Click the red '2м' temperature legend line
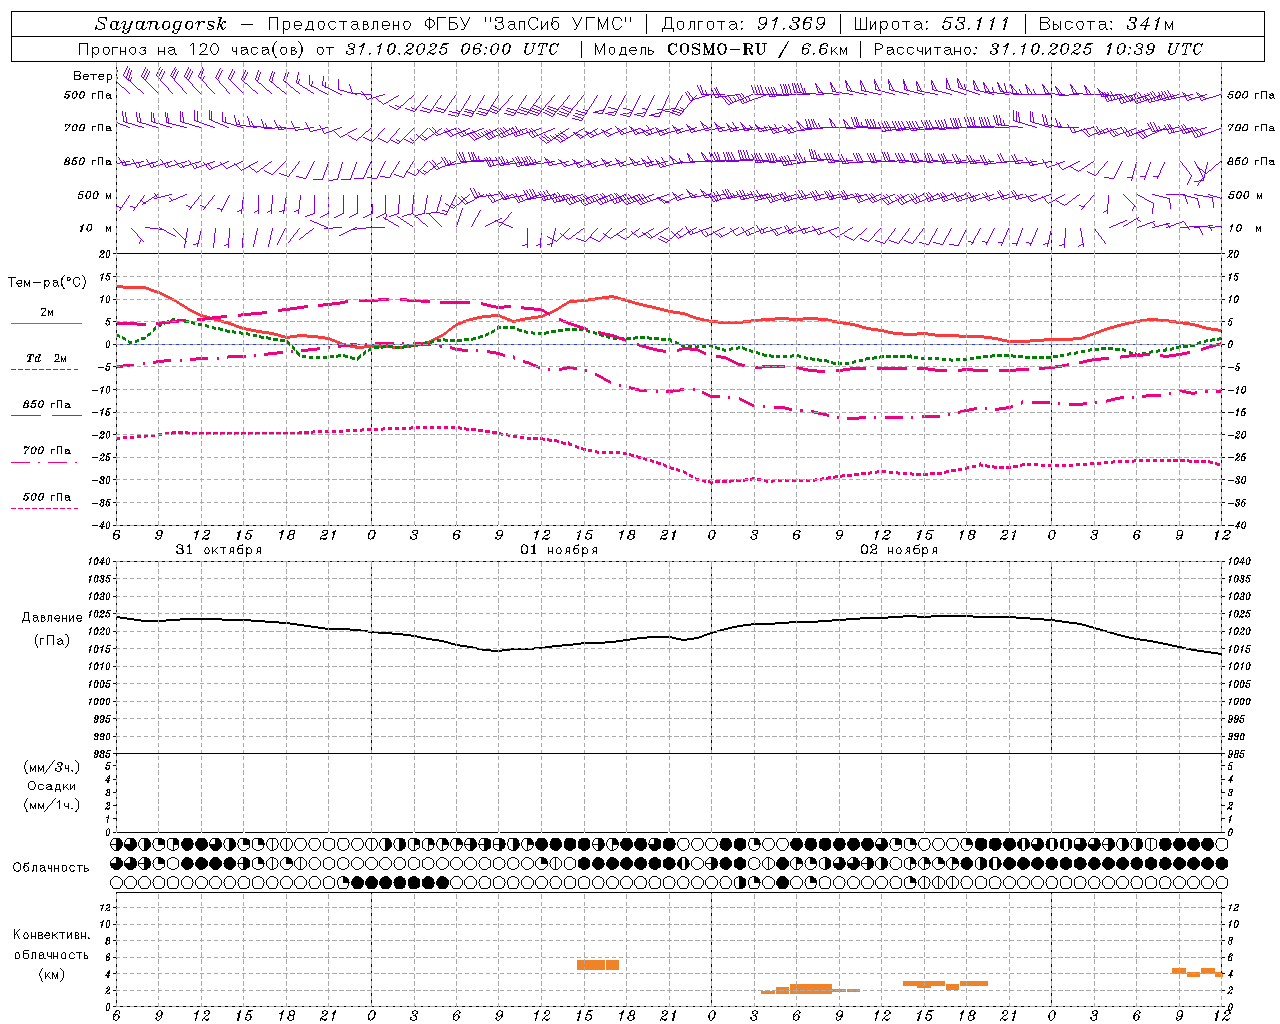 pyautogui.click(x=46, y=324)
